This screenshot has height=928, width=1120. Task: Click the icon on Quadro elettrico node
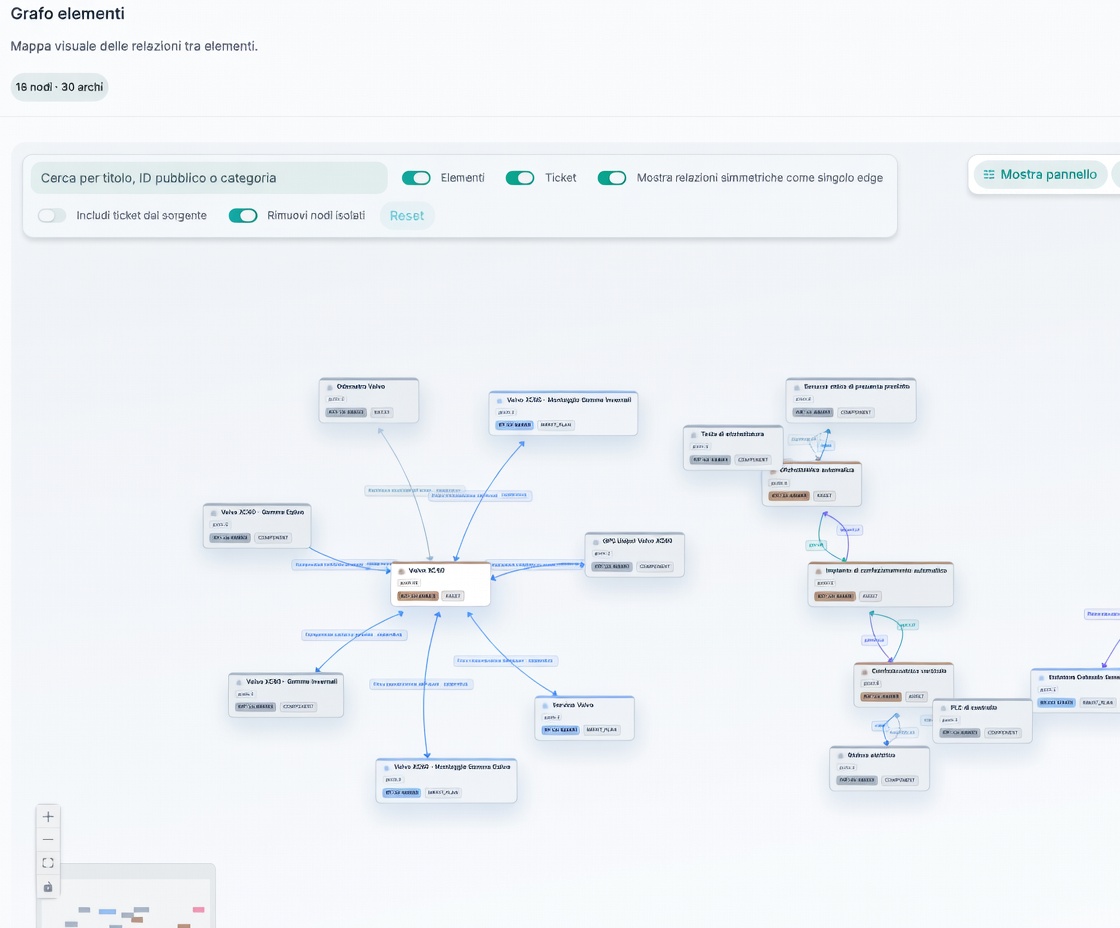(841, 755)
